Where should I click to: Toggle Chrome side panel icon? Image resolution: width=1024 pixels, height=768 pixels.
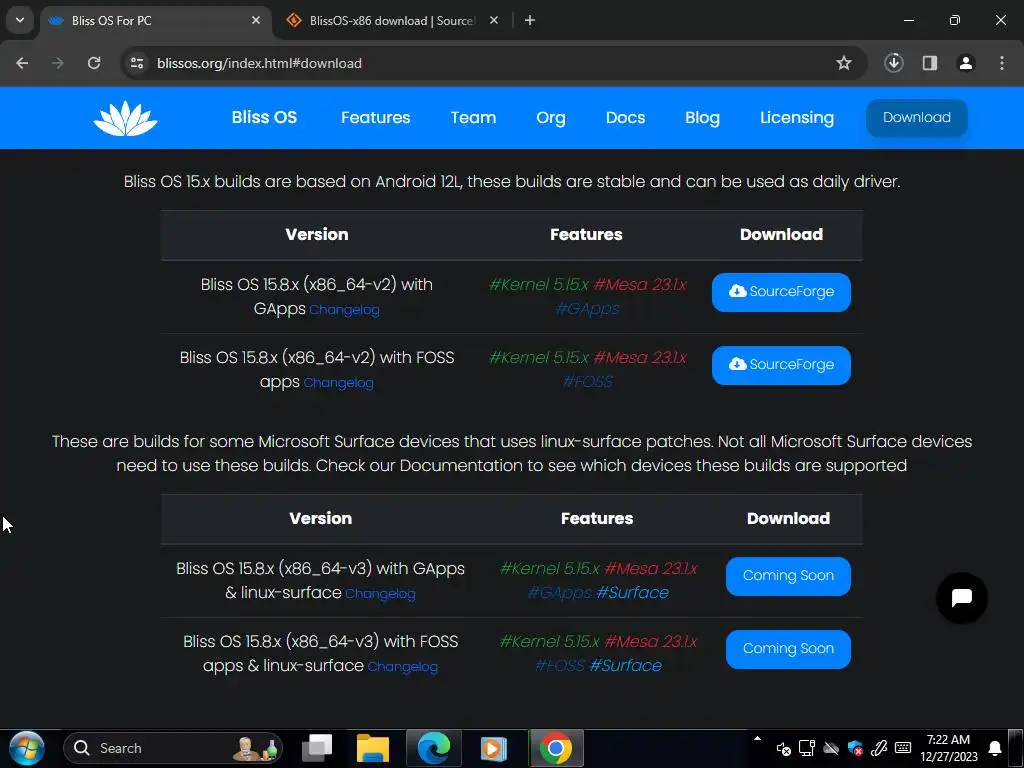[930, 63]
